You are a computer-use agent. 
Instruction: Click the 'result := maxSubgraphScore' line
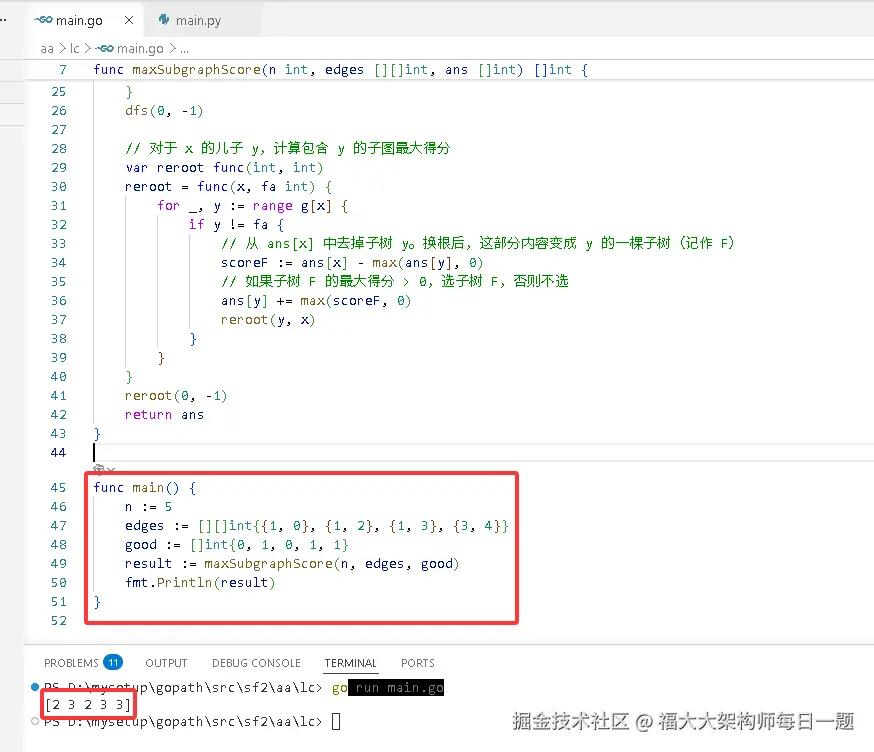coord(292,564)
